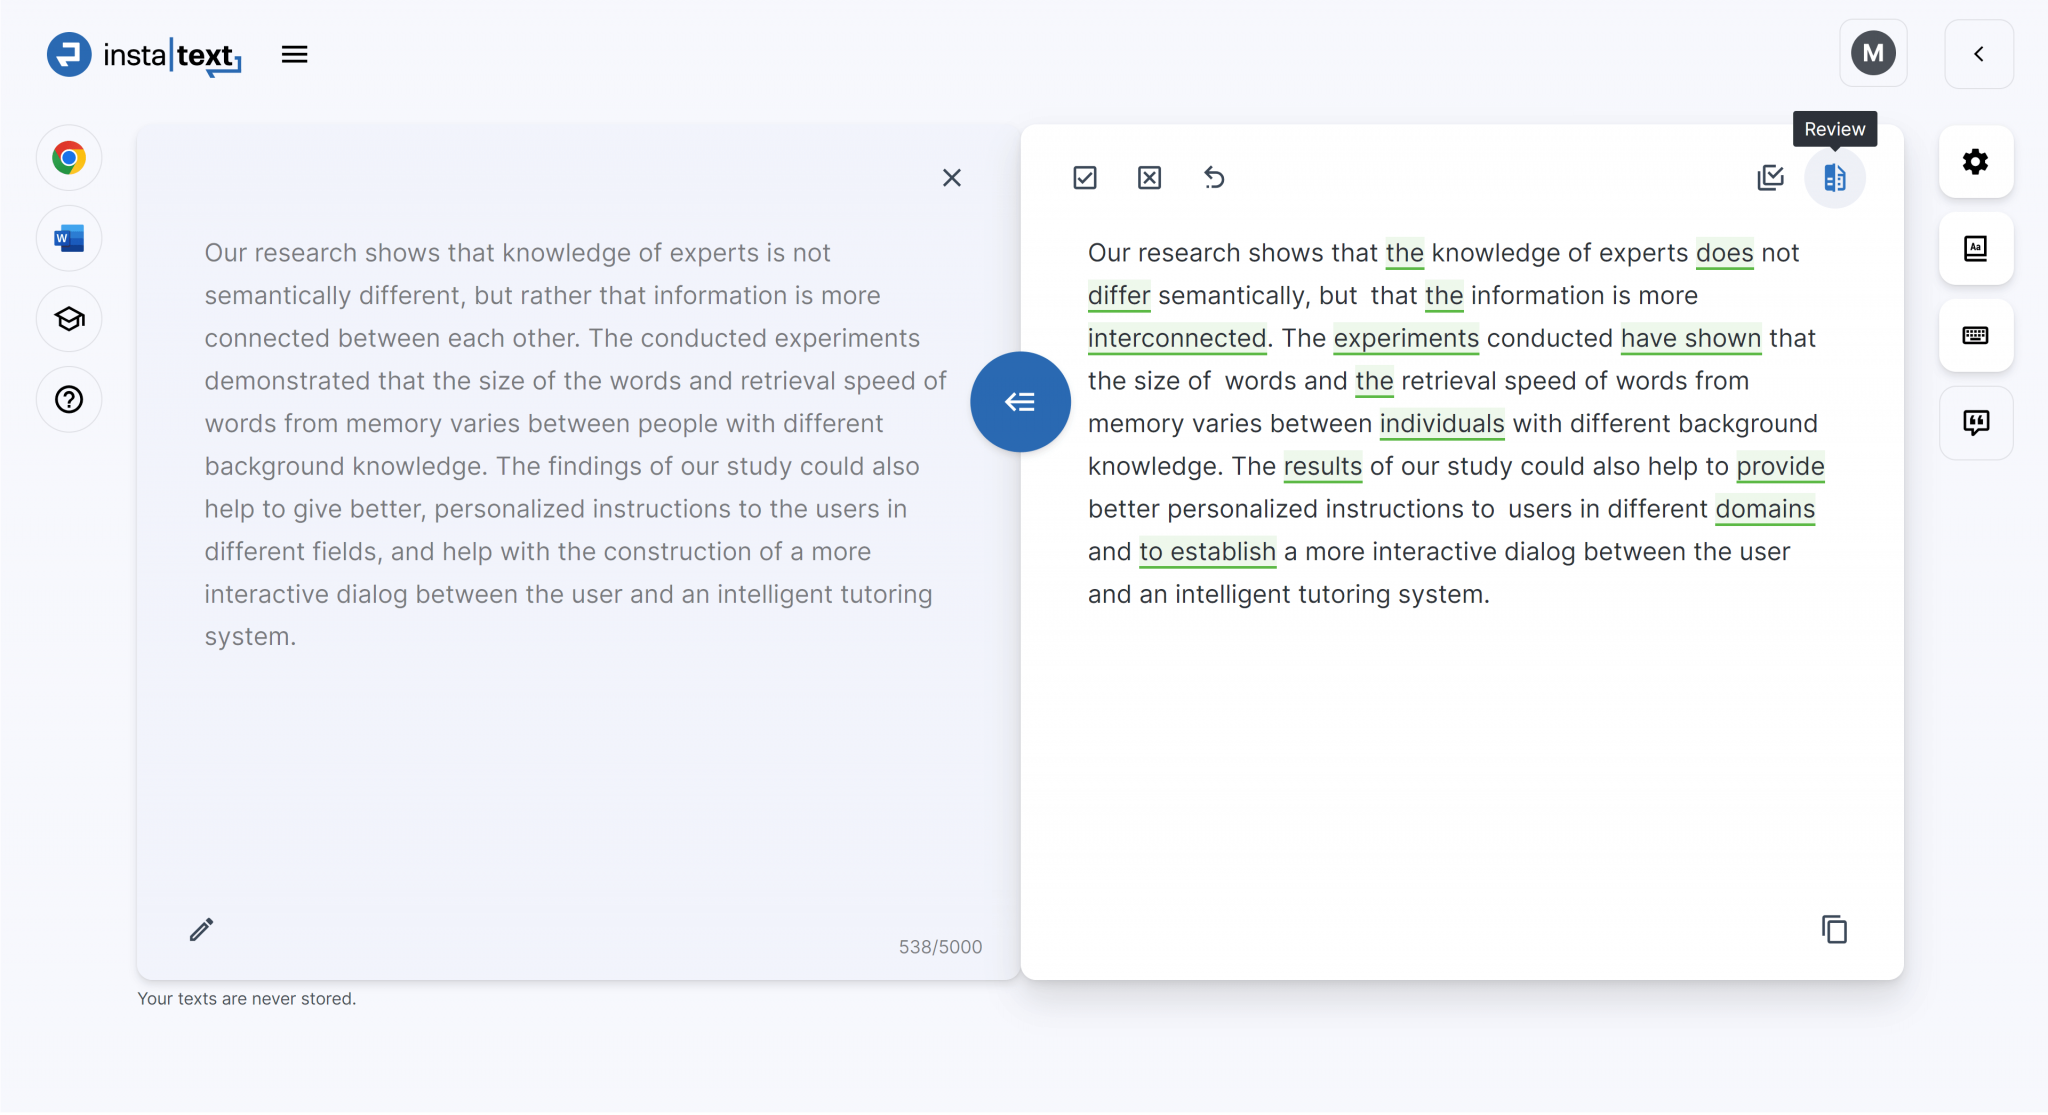Open the dictionary panel
This screenshot has height=1115, width=2048.
pos(1975,249)
